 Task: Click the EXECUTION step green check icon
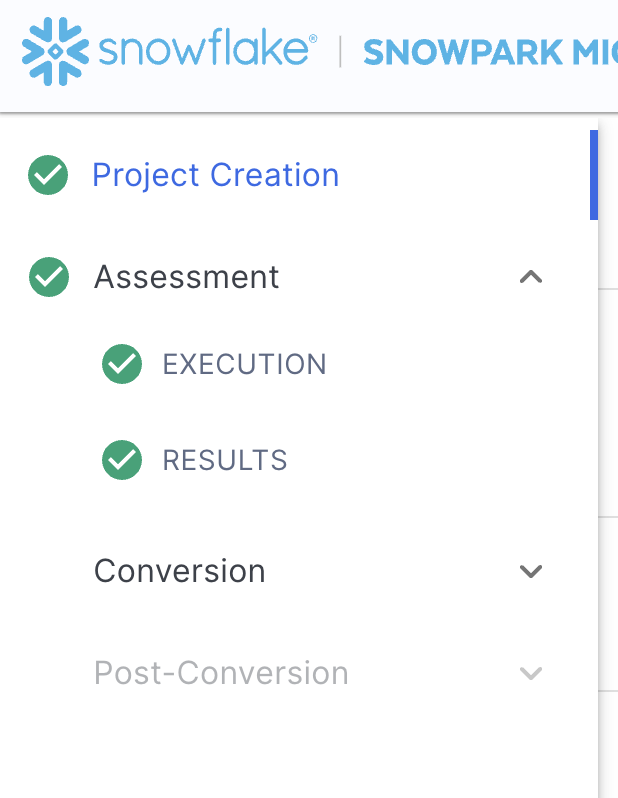point(122,364)
